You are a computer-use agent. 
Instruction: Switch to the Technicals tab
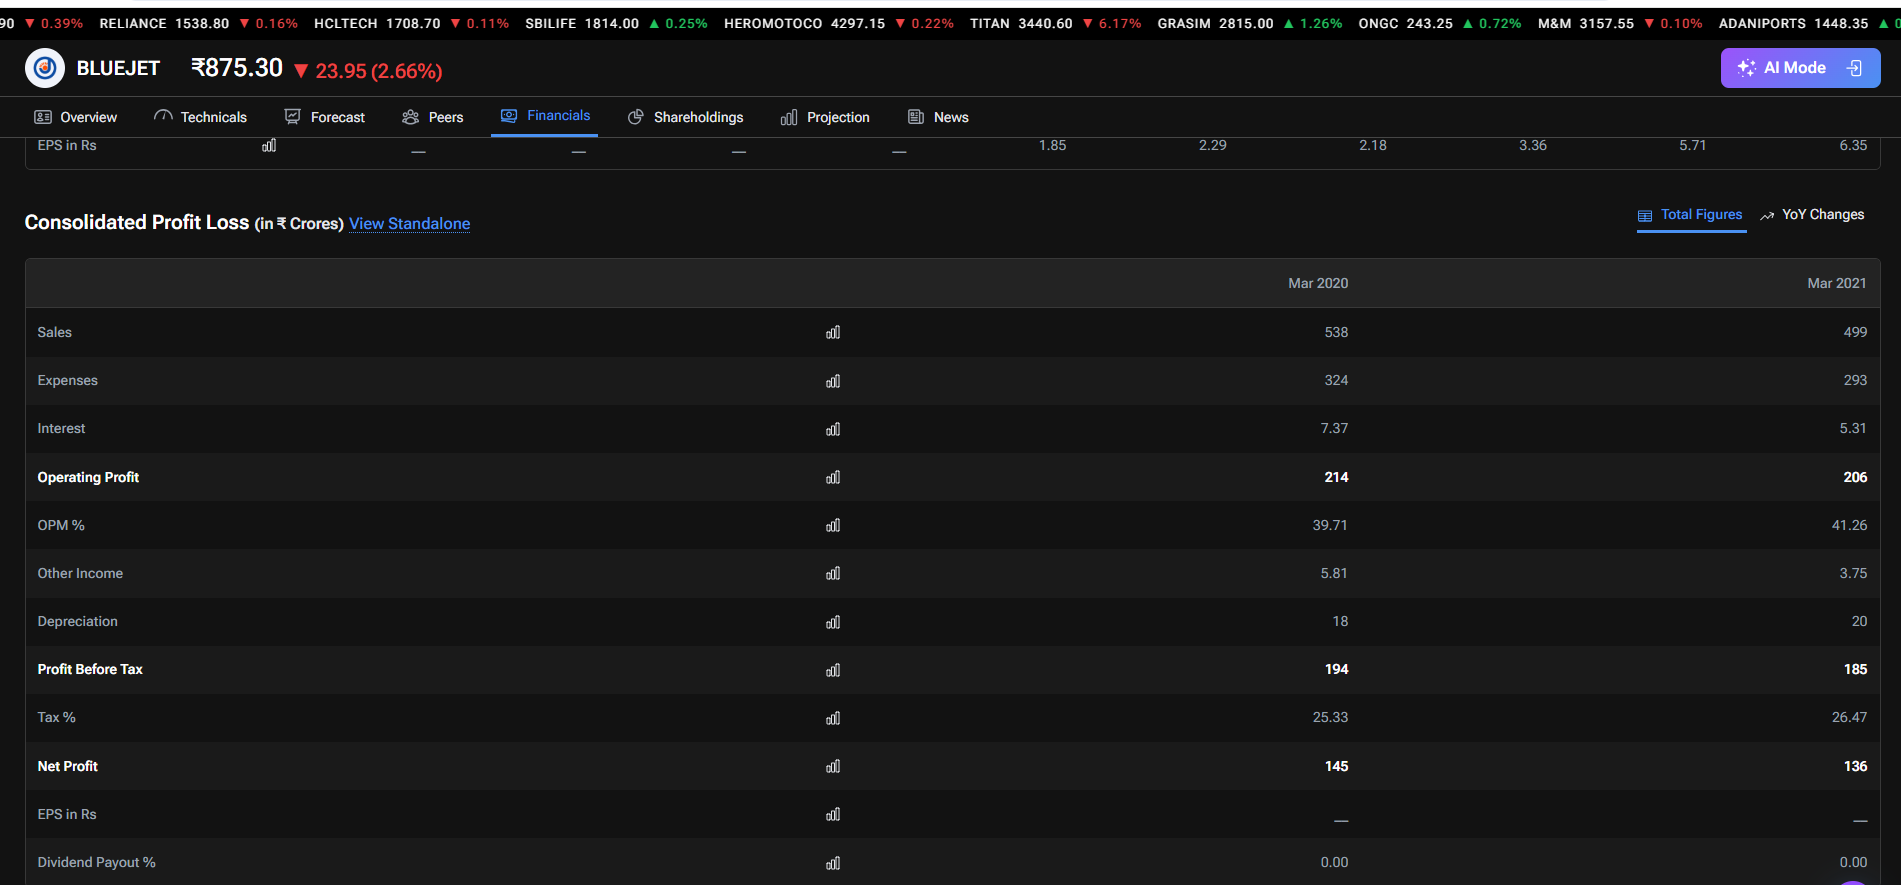[x=200, y=117]
